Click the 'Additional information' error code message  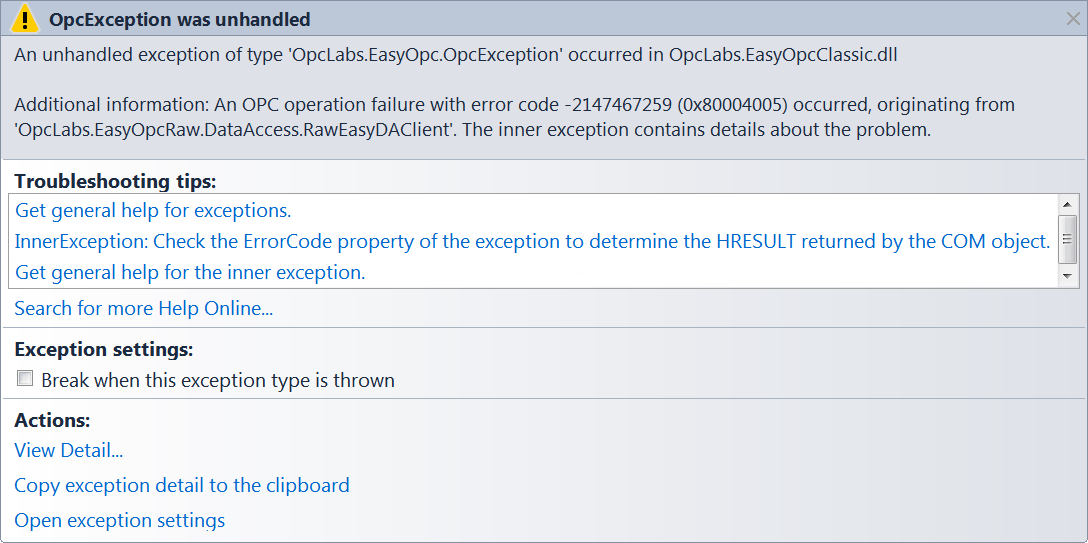coord(514,117)
